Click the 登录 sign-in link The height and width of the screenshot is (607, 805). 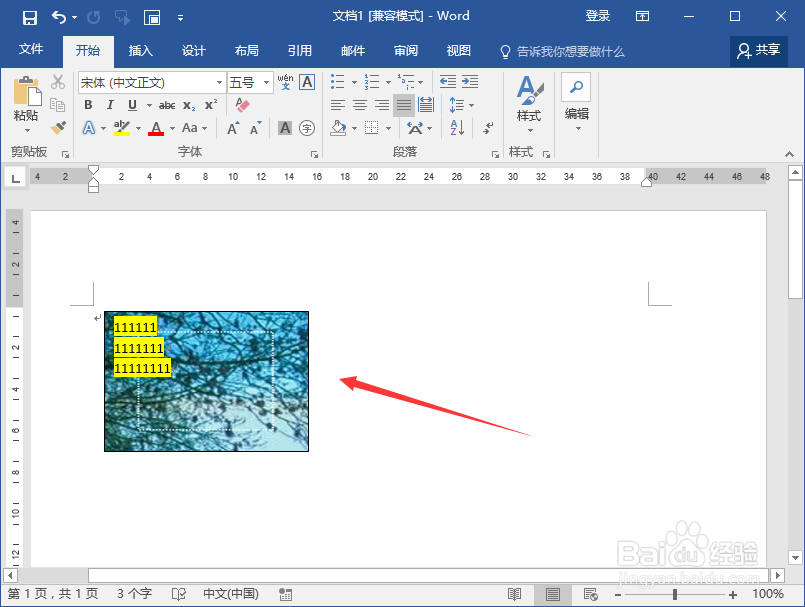tap(597, 15)
